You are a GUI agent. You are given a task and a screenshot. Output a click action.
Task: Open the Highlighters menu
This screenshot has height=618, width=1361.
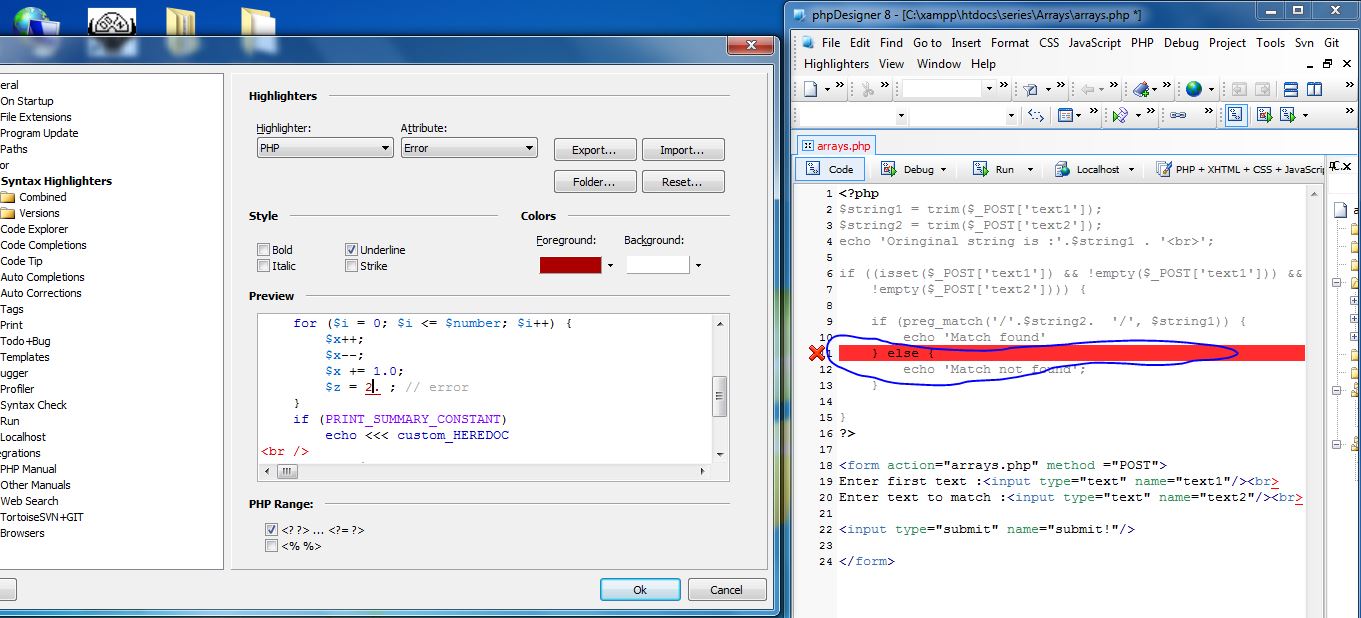[x=836, y=64]
